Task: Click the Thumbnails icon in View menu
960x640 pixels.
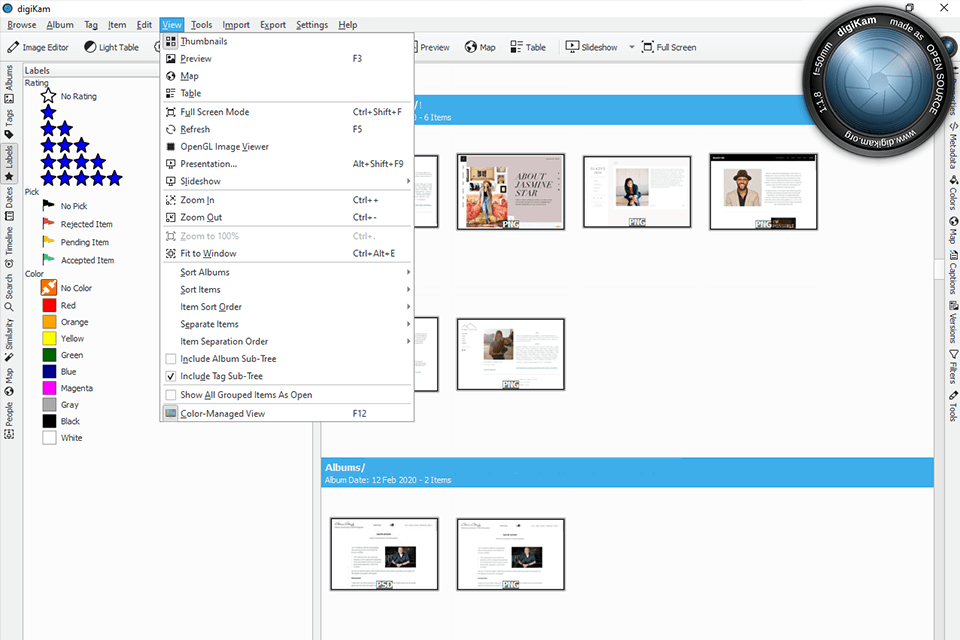Action: click(x=171, y=41)
